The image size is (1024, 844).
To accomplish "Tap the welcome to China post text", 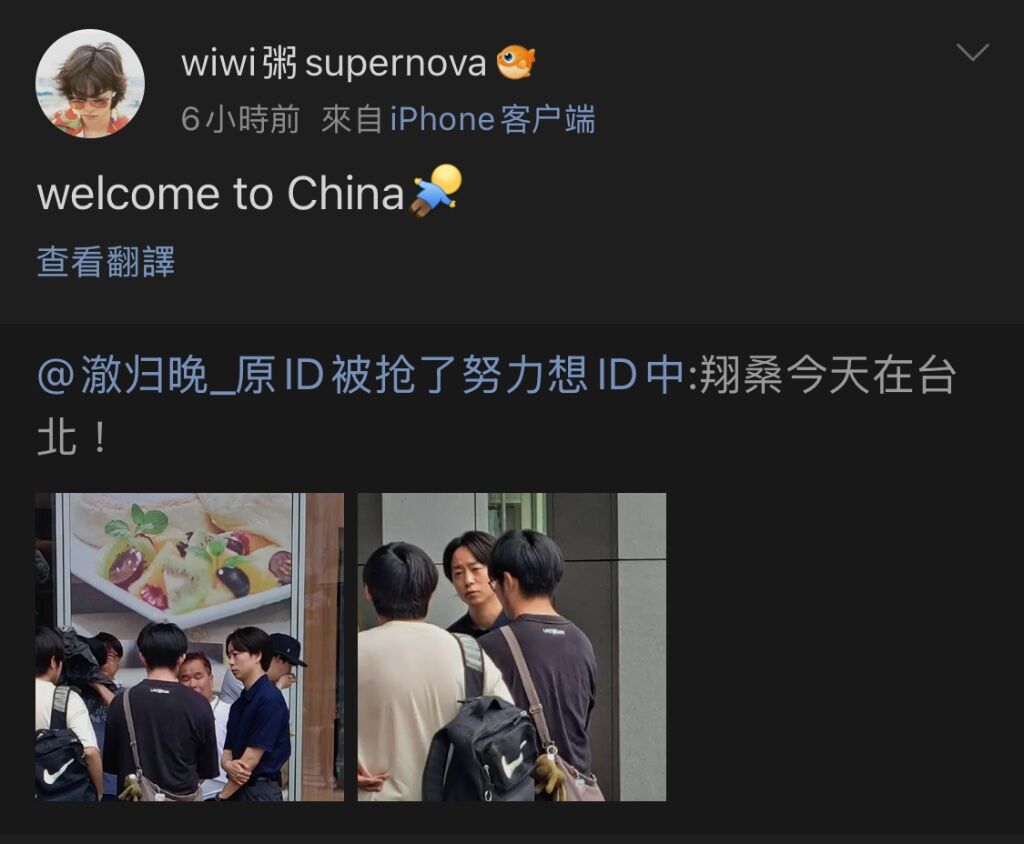I will tap(221, 193).
